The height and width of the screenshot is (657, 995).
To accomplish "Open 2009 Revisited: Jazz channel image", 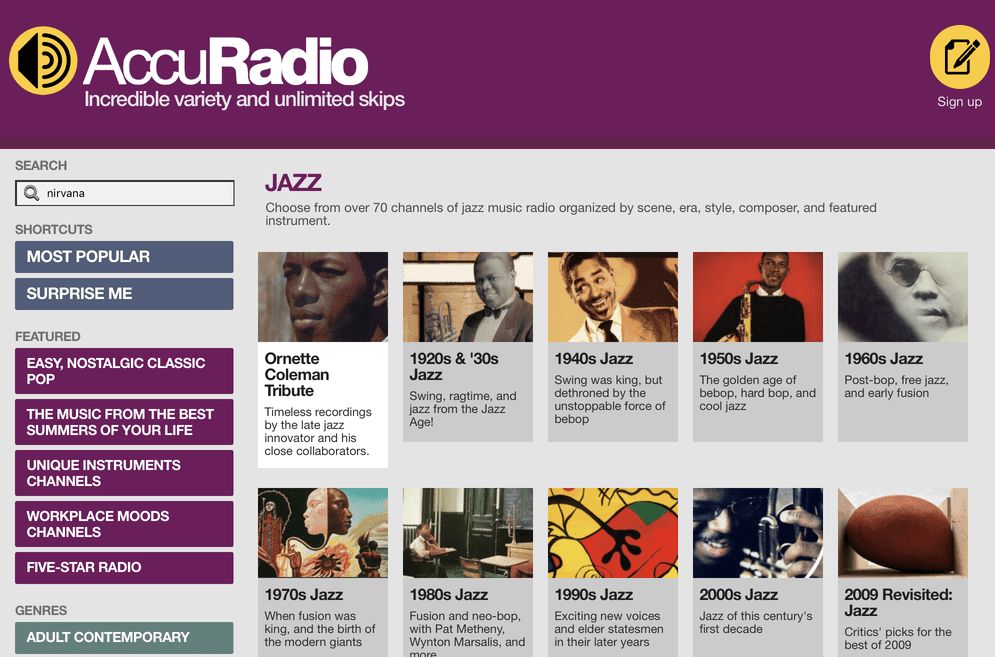I will tap(903, 533).
